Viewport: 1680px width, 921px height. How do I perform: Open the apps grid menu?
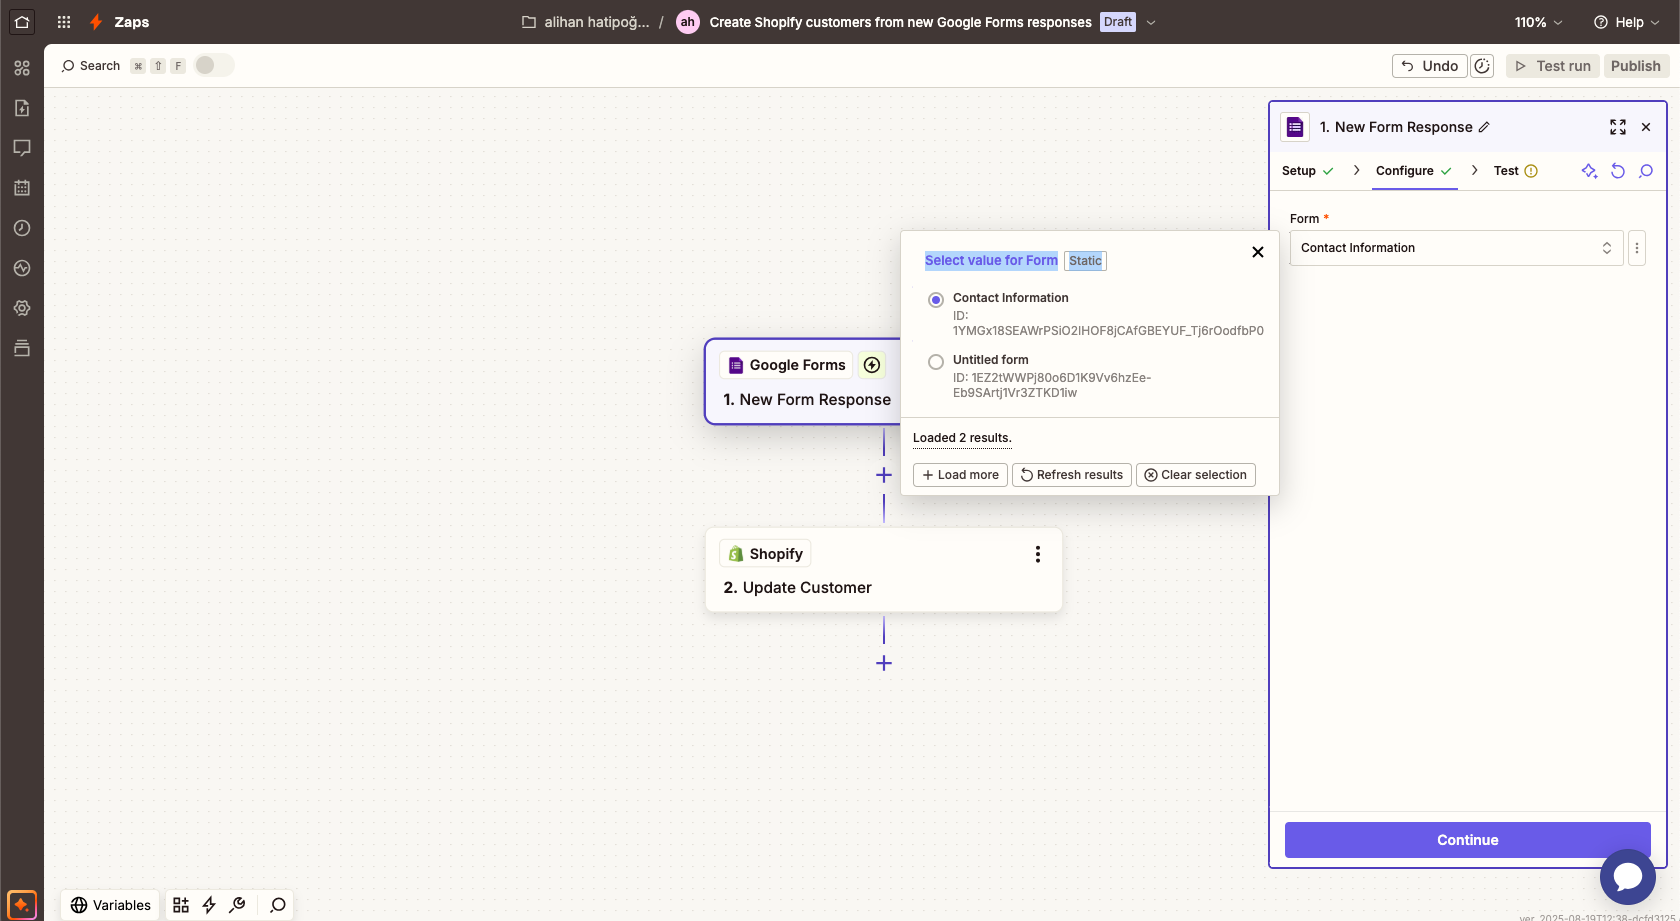click(x=64, y=22)
